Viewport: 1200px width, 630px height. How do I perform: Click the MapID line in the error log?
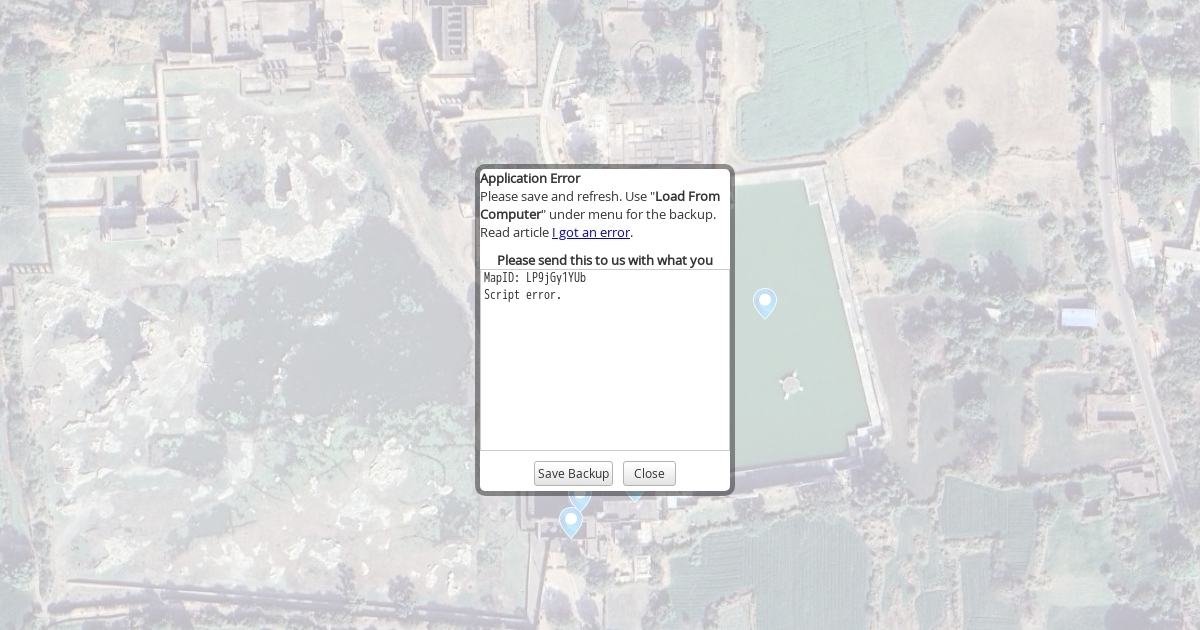pyautogui.click(x=535, y=278)
